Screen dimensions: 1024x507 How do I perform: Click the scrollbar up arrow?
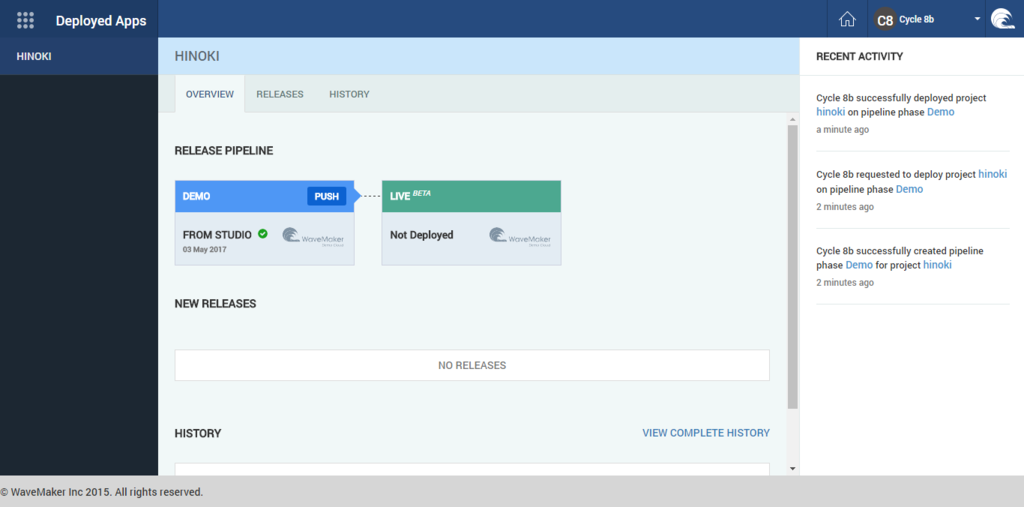(793, 120)
